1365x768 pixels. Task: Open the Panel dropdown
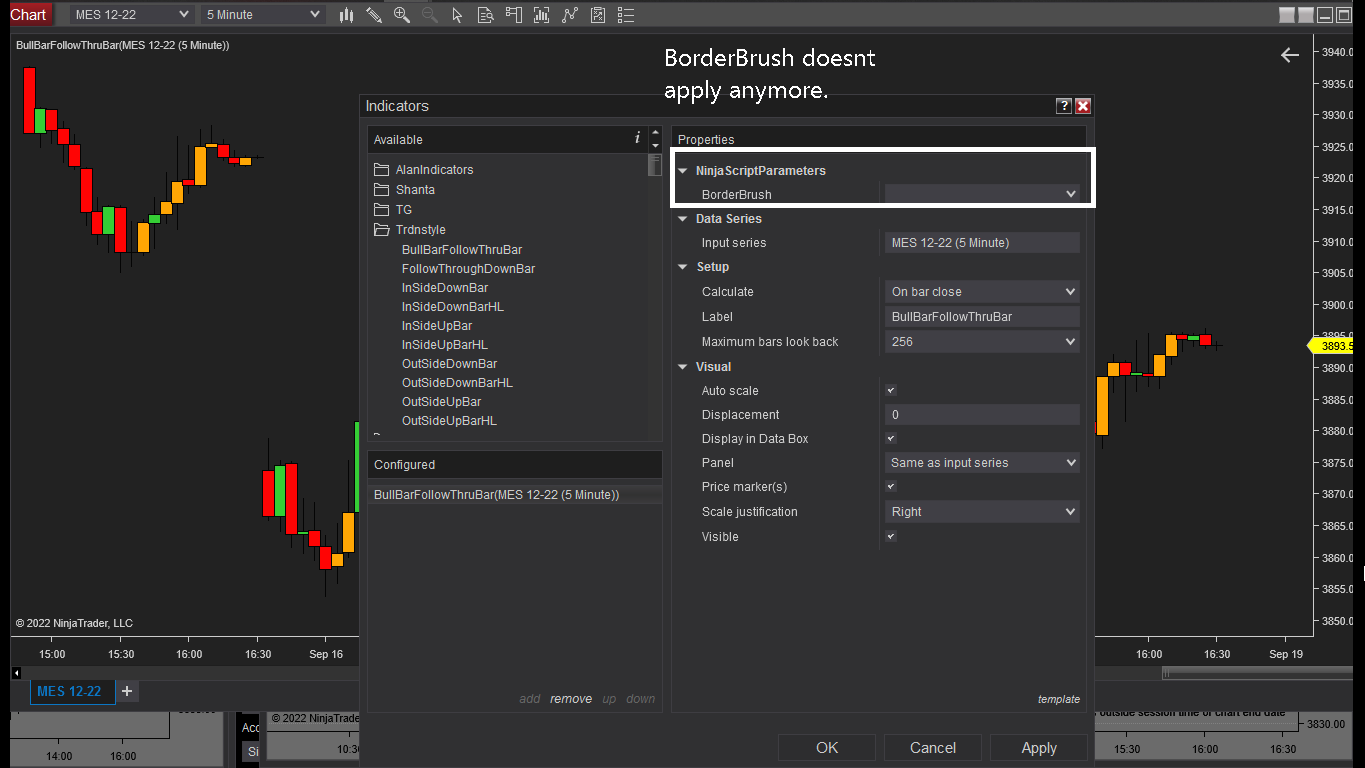[982, 463]
